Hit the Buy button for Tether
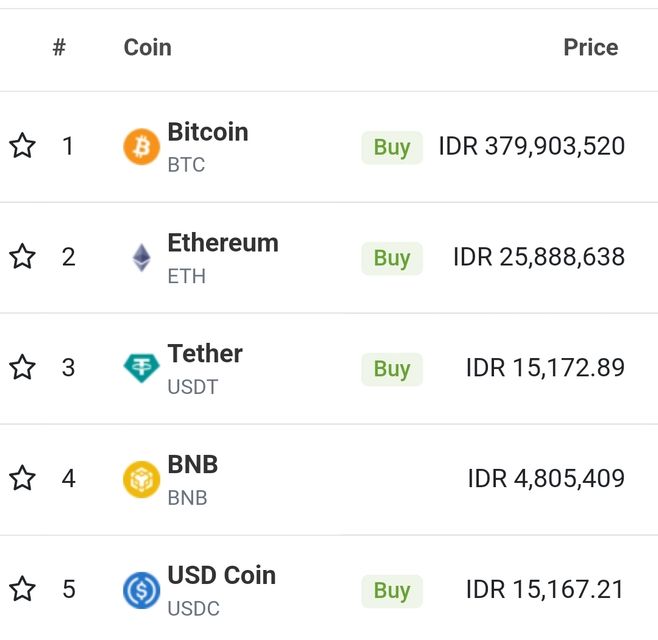This screenshot has height=640, width=658. coord(392,369)
